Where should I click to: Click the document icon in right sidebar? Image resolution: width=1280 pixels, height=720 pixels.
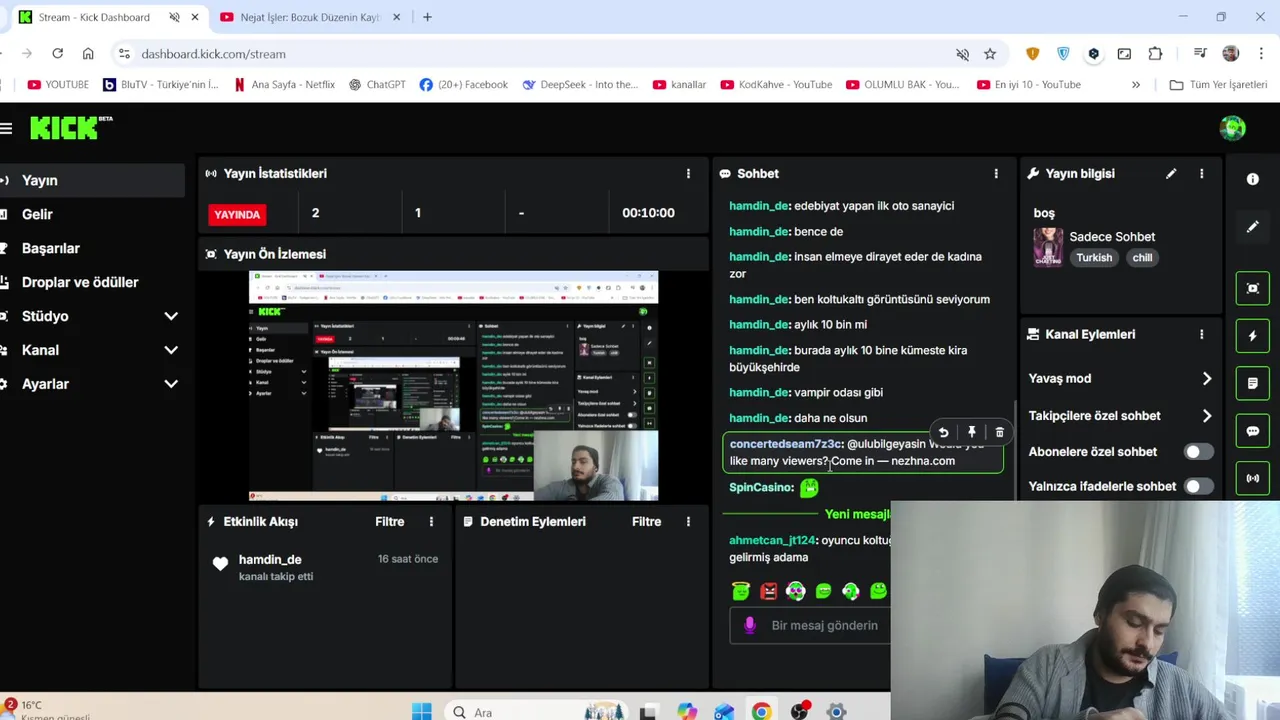[x=1253, y=383]
